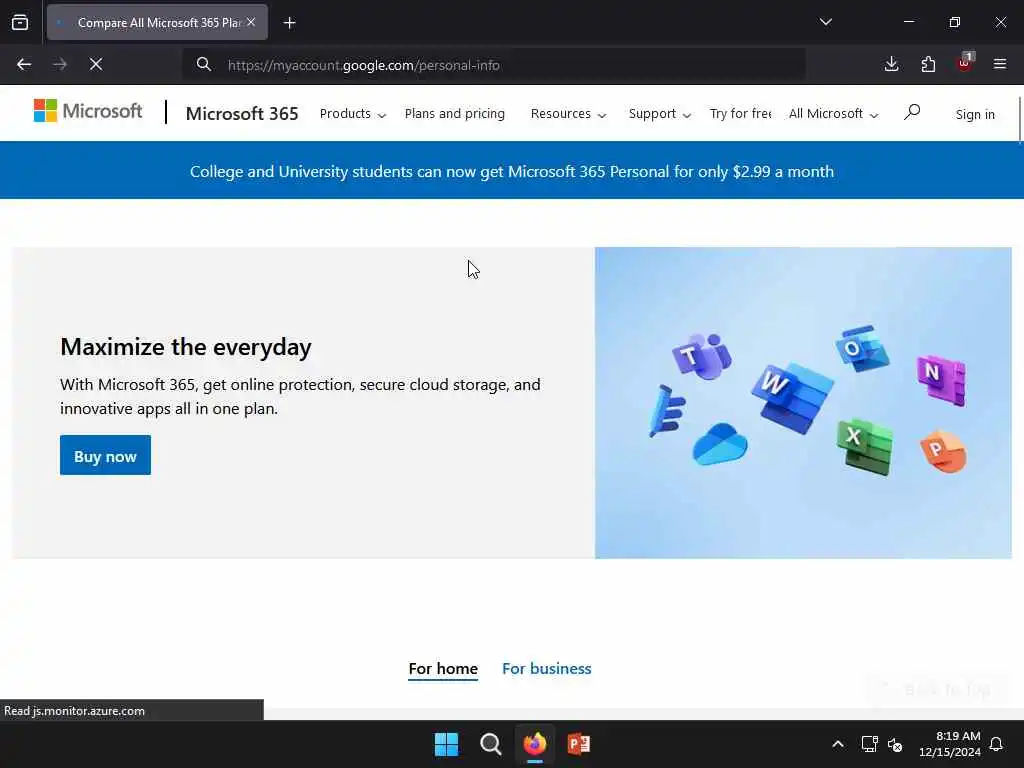Screen dimensions: 1024x768
Task: Expand the Support dropdown menu
Action: point(660,114)
